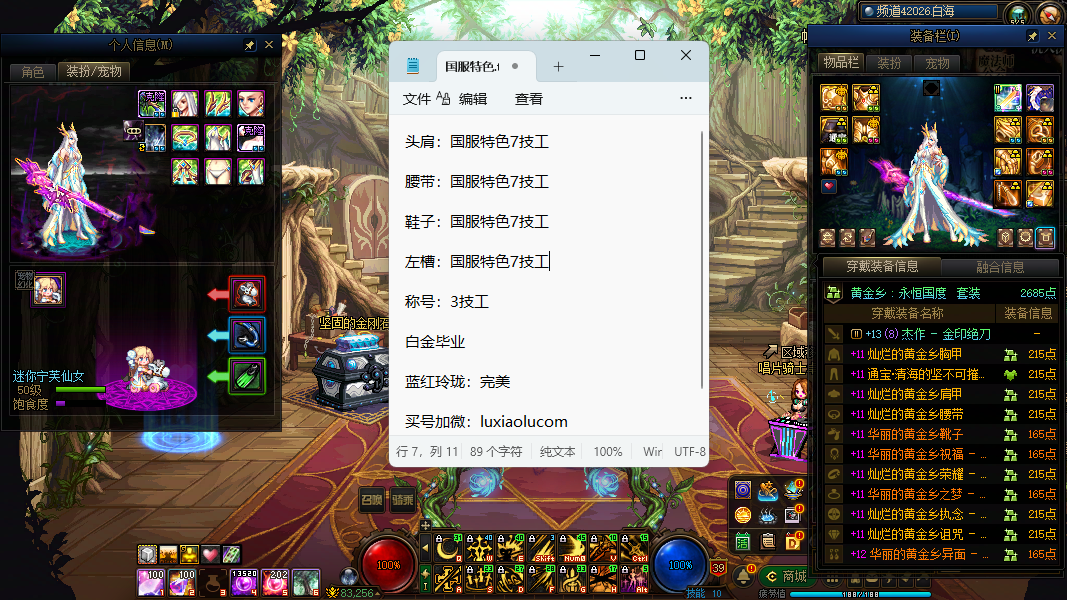1067x600 pixels.
Task: Open the 查看 menu in Notepad
Action: (529, 99)
